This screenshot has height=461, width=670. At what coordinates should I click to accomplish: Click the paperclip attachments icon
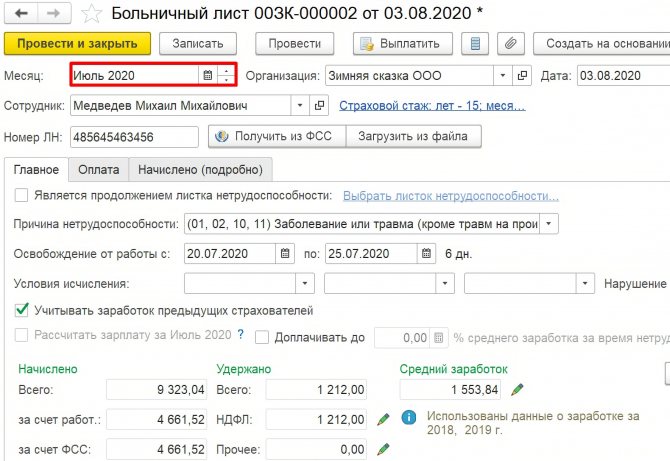coord(511,44)
